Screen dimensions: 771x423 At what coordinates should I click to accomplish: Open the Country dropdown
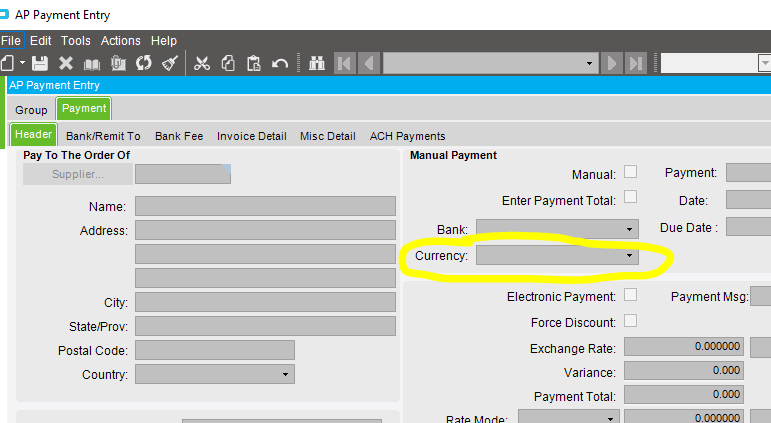(x=285, y=374)
